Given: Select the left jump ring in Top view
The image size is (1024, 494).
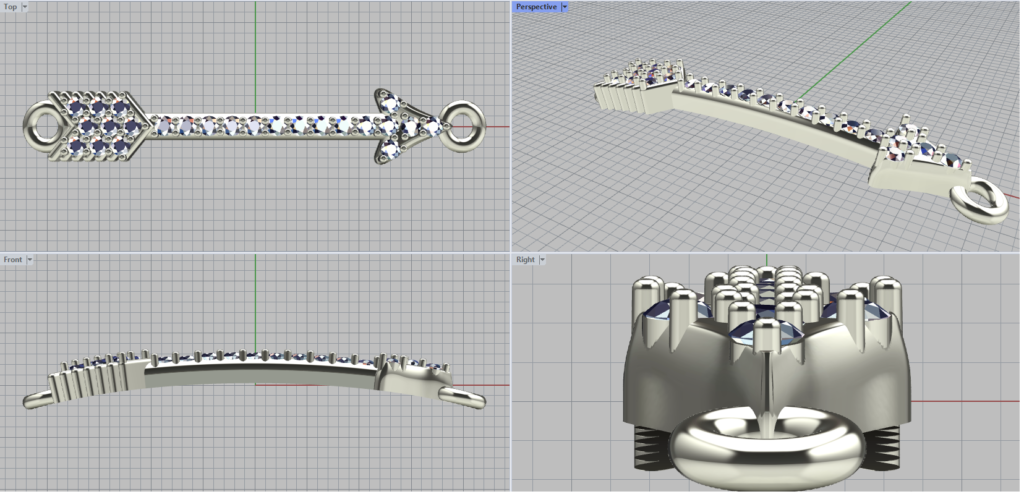Looking at the screenshot, I should click(x=37, y=126).
